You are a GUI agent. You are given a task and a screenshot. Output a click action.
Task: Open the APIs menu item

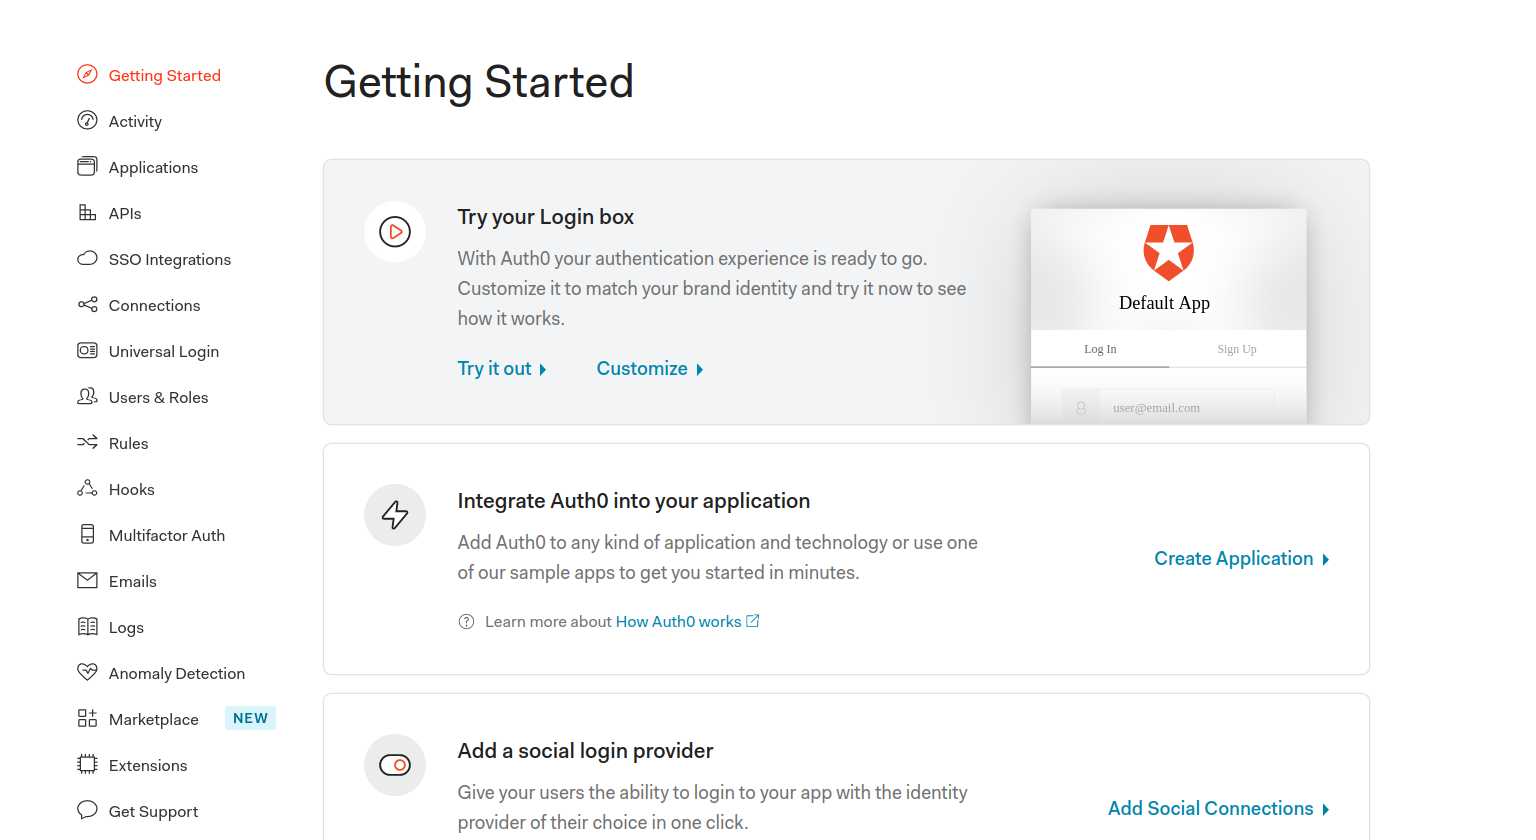(125, 213)
